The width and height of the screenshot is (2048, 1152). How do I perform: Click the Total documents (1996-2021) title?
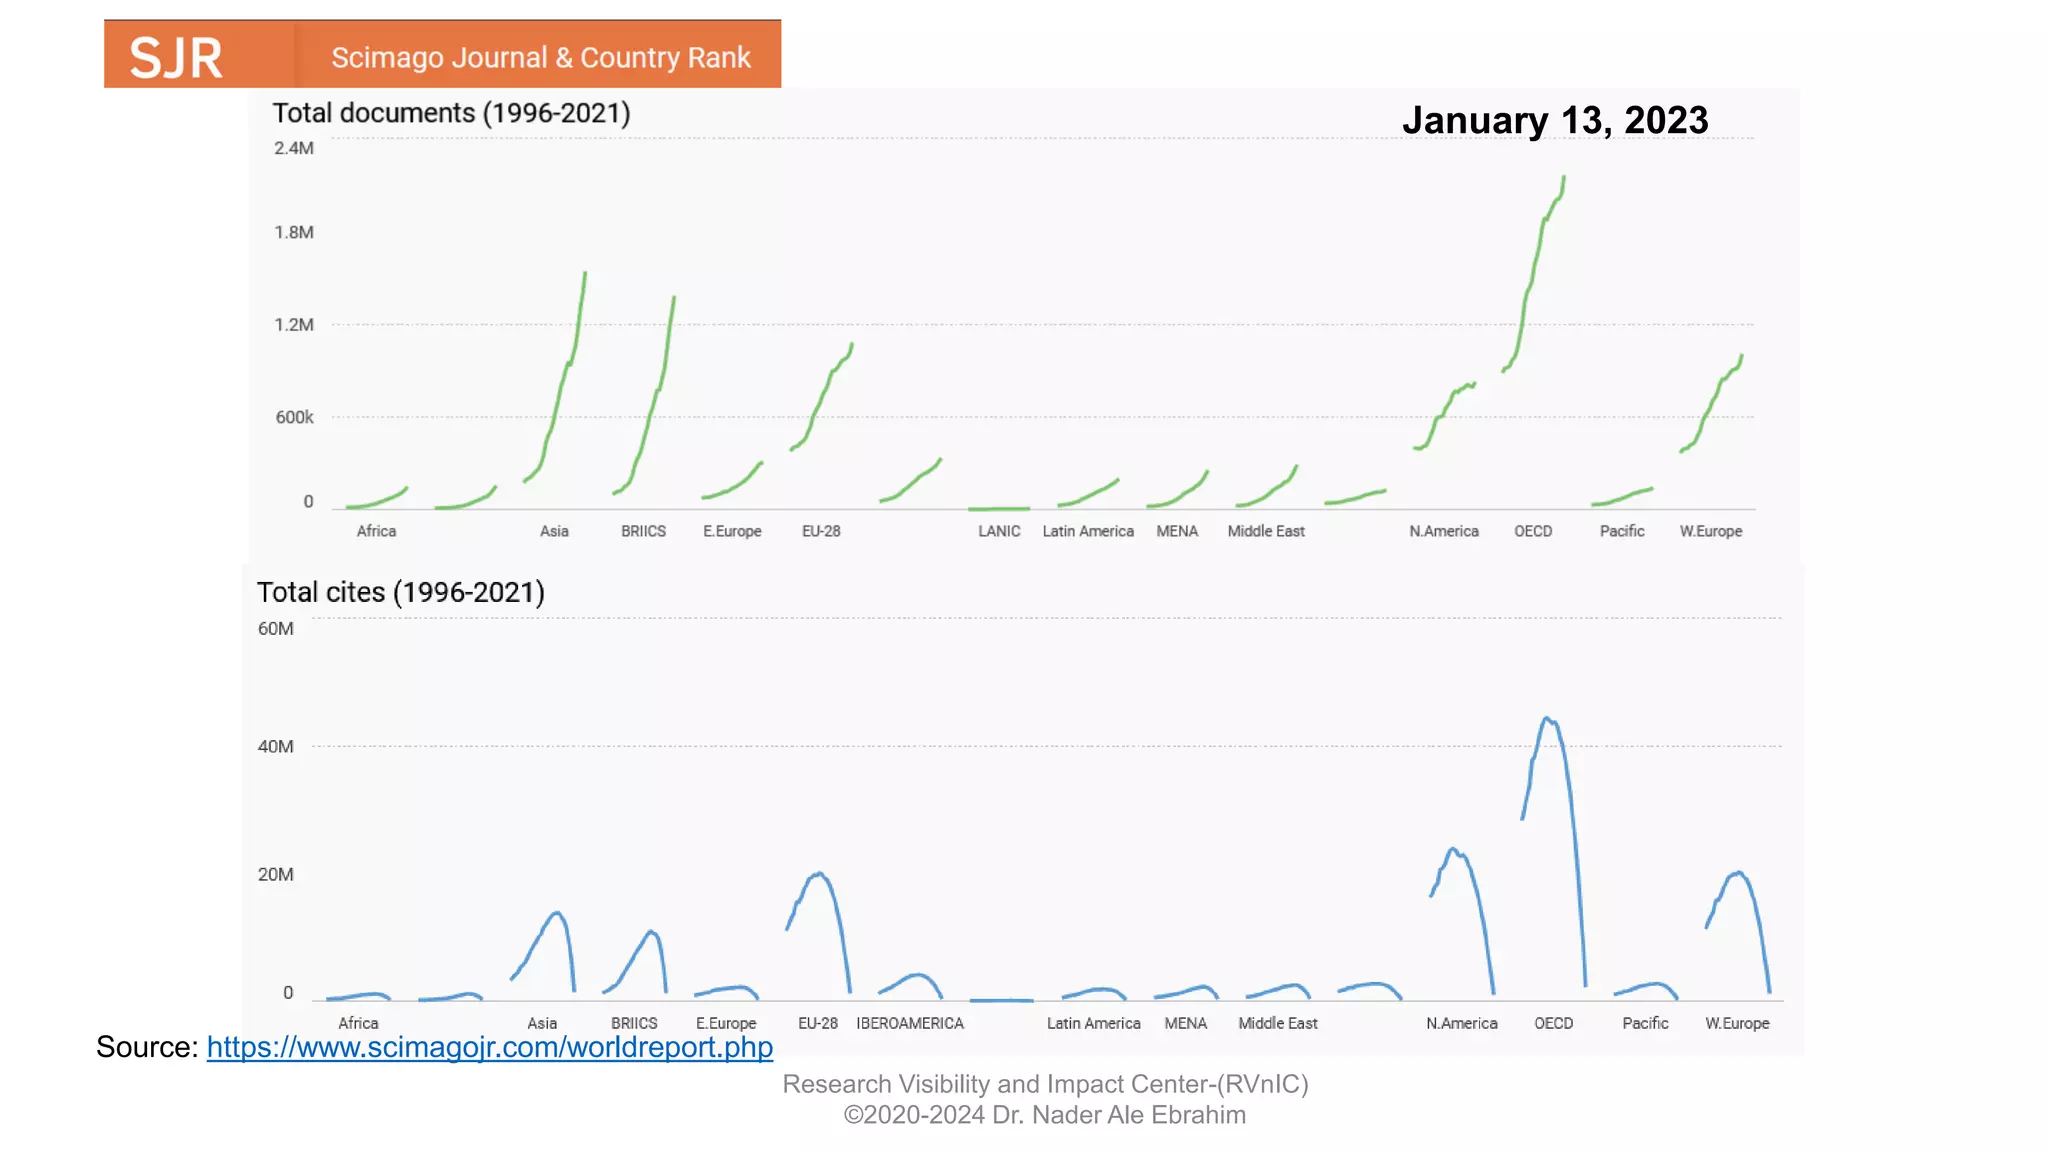(x=451, y=113)
